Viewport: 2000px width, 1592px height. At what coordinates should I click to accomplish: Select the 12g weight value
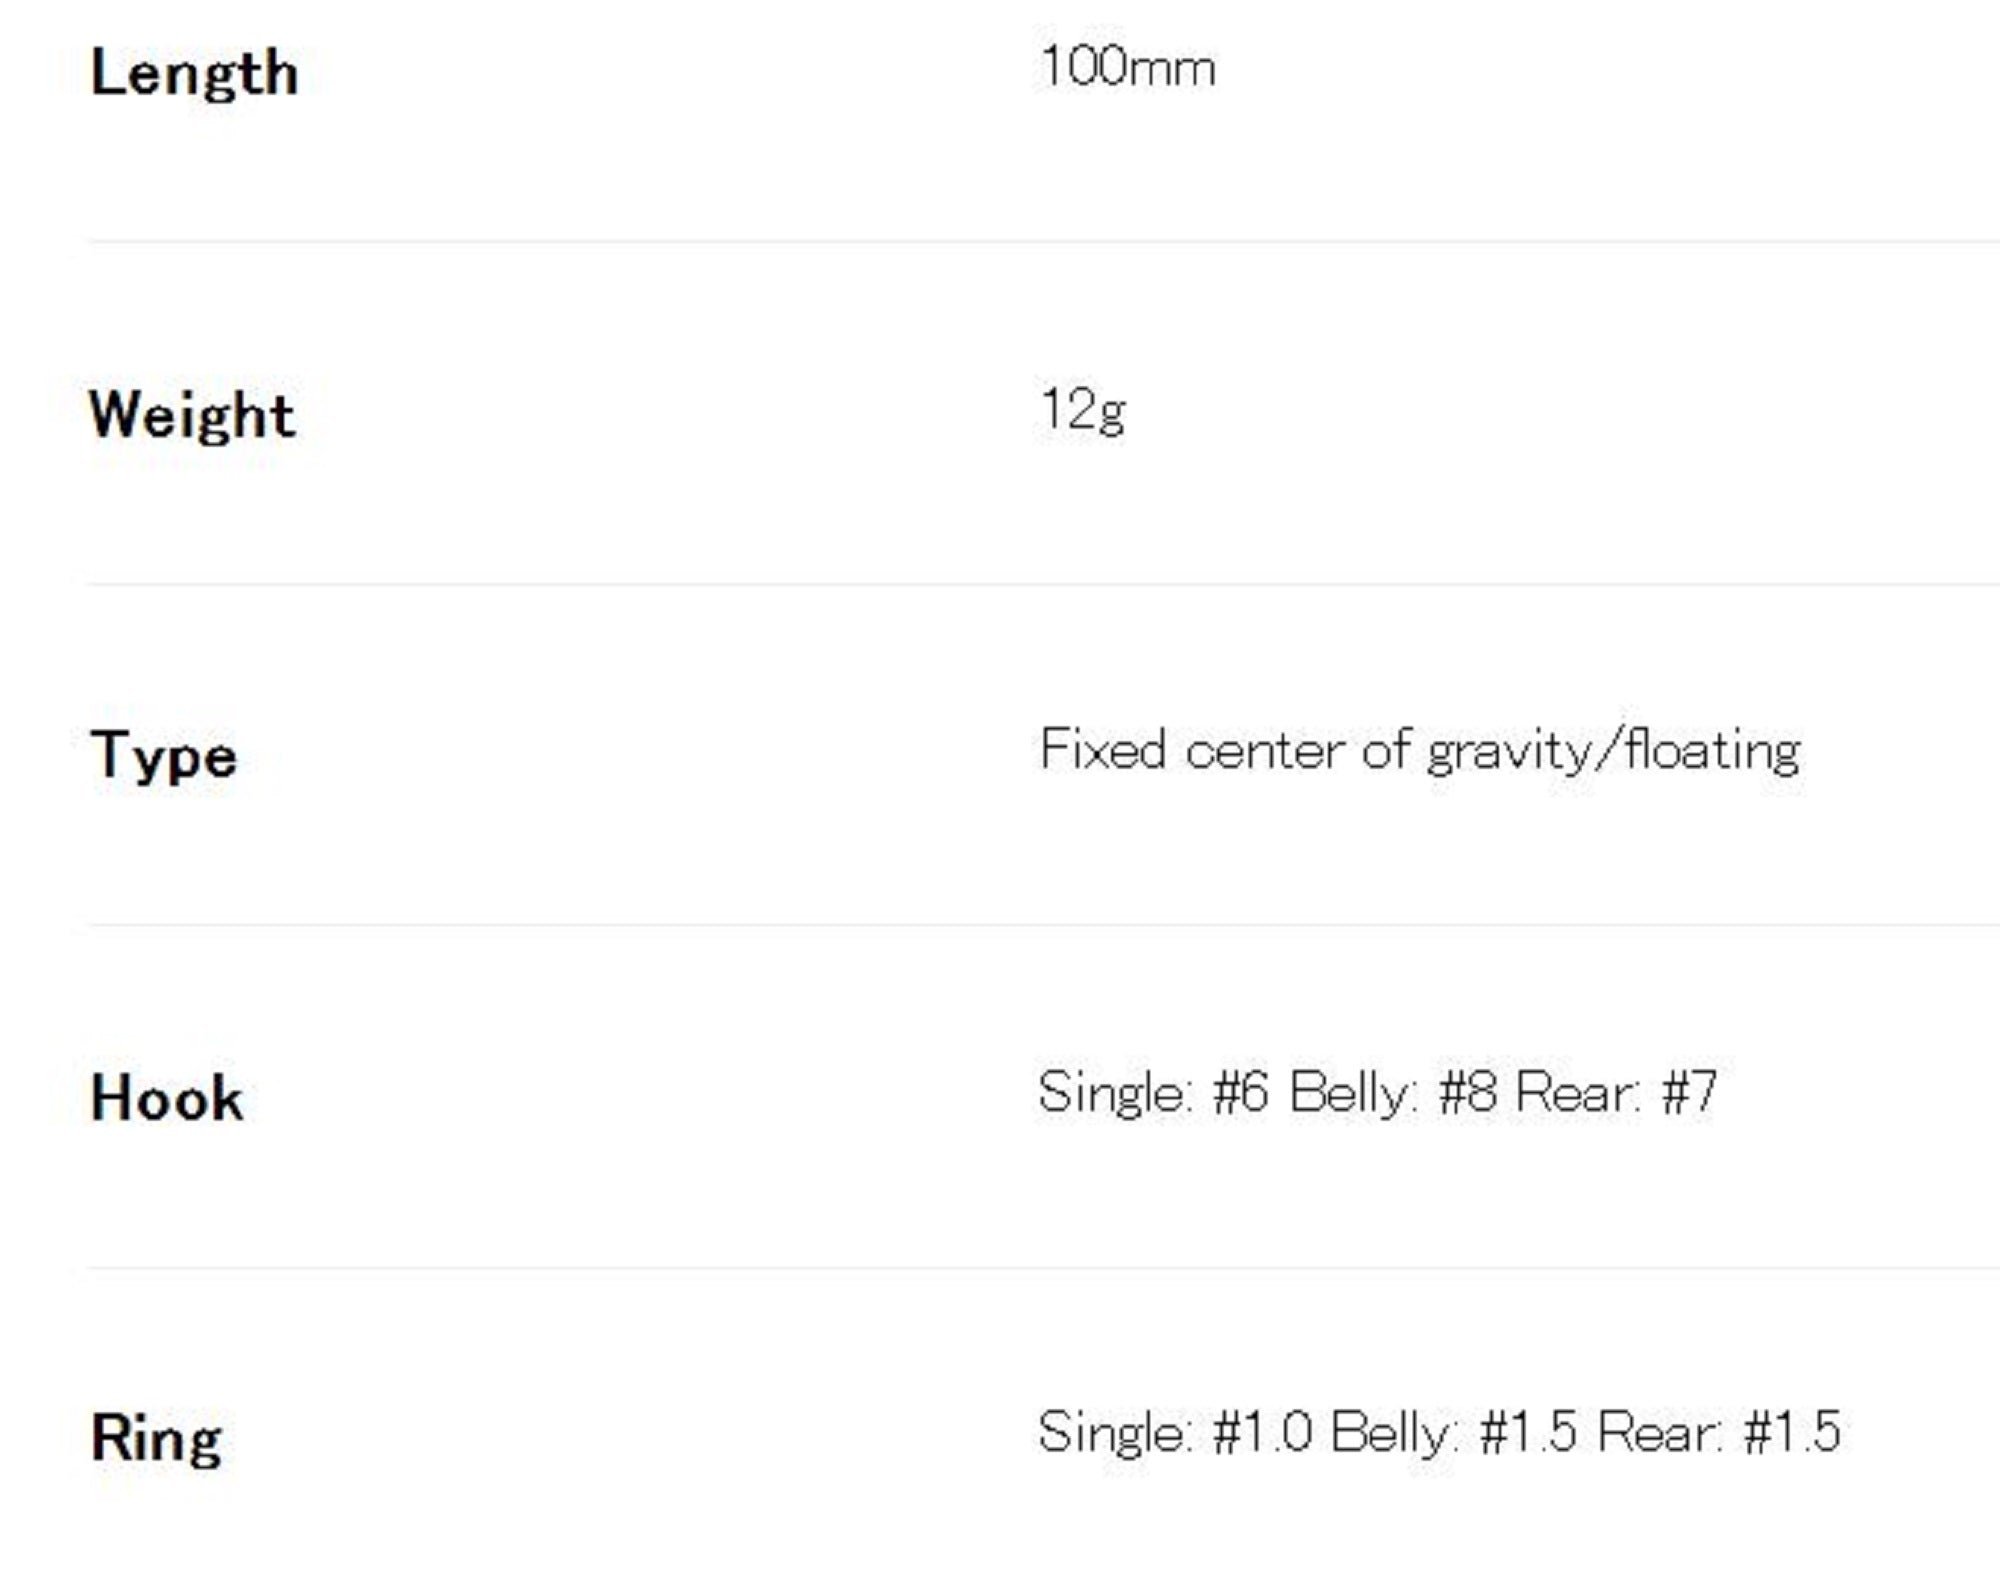pyautogui.click(x=1083, y=410)
